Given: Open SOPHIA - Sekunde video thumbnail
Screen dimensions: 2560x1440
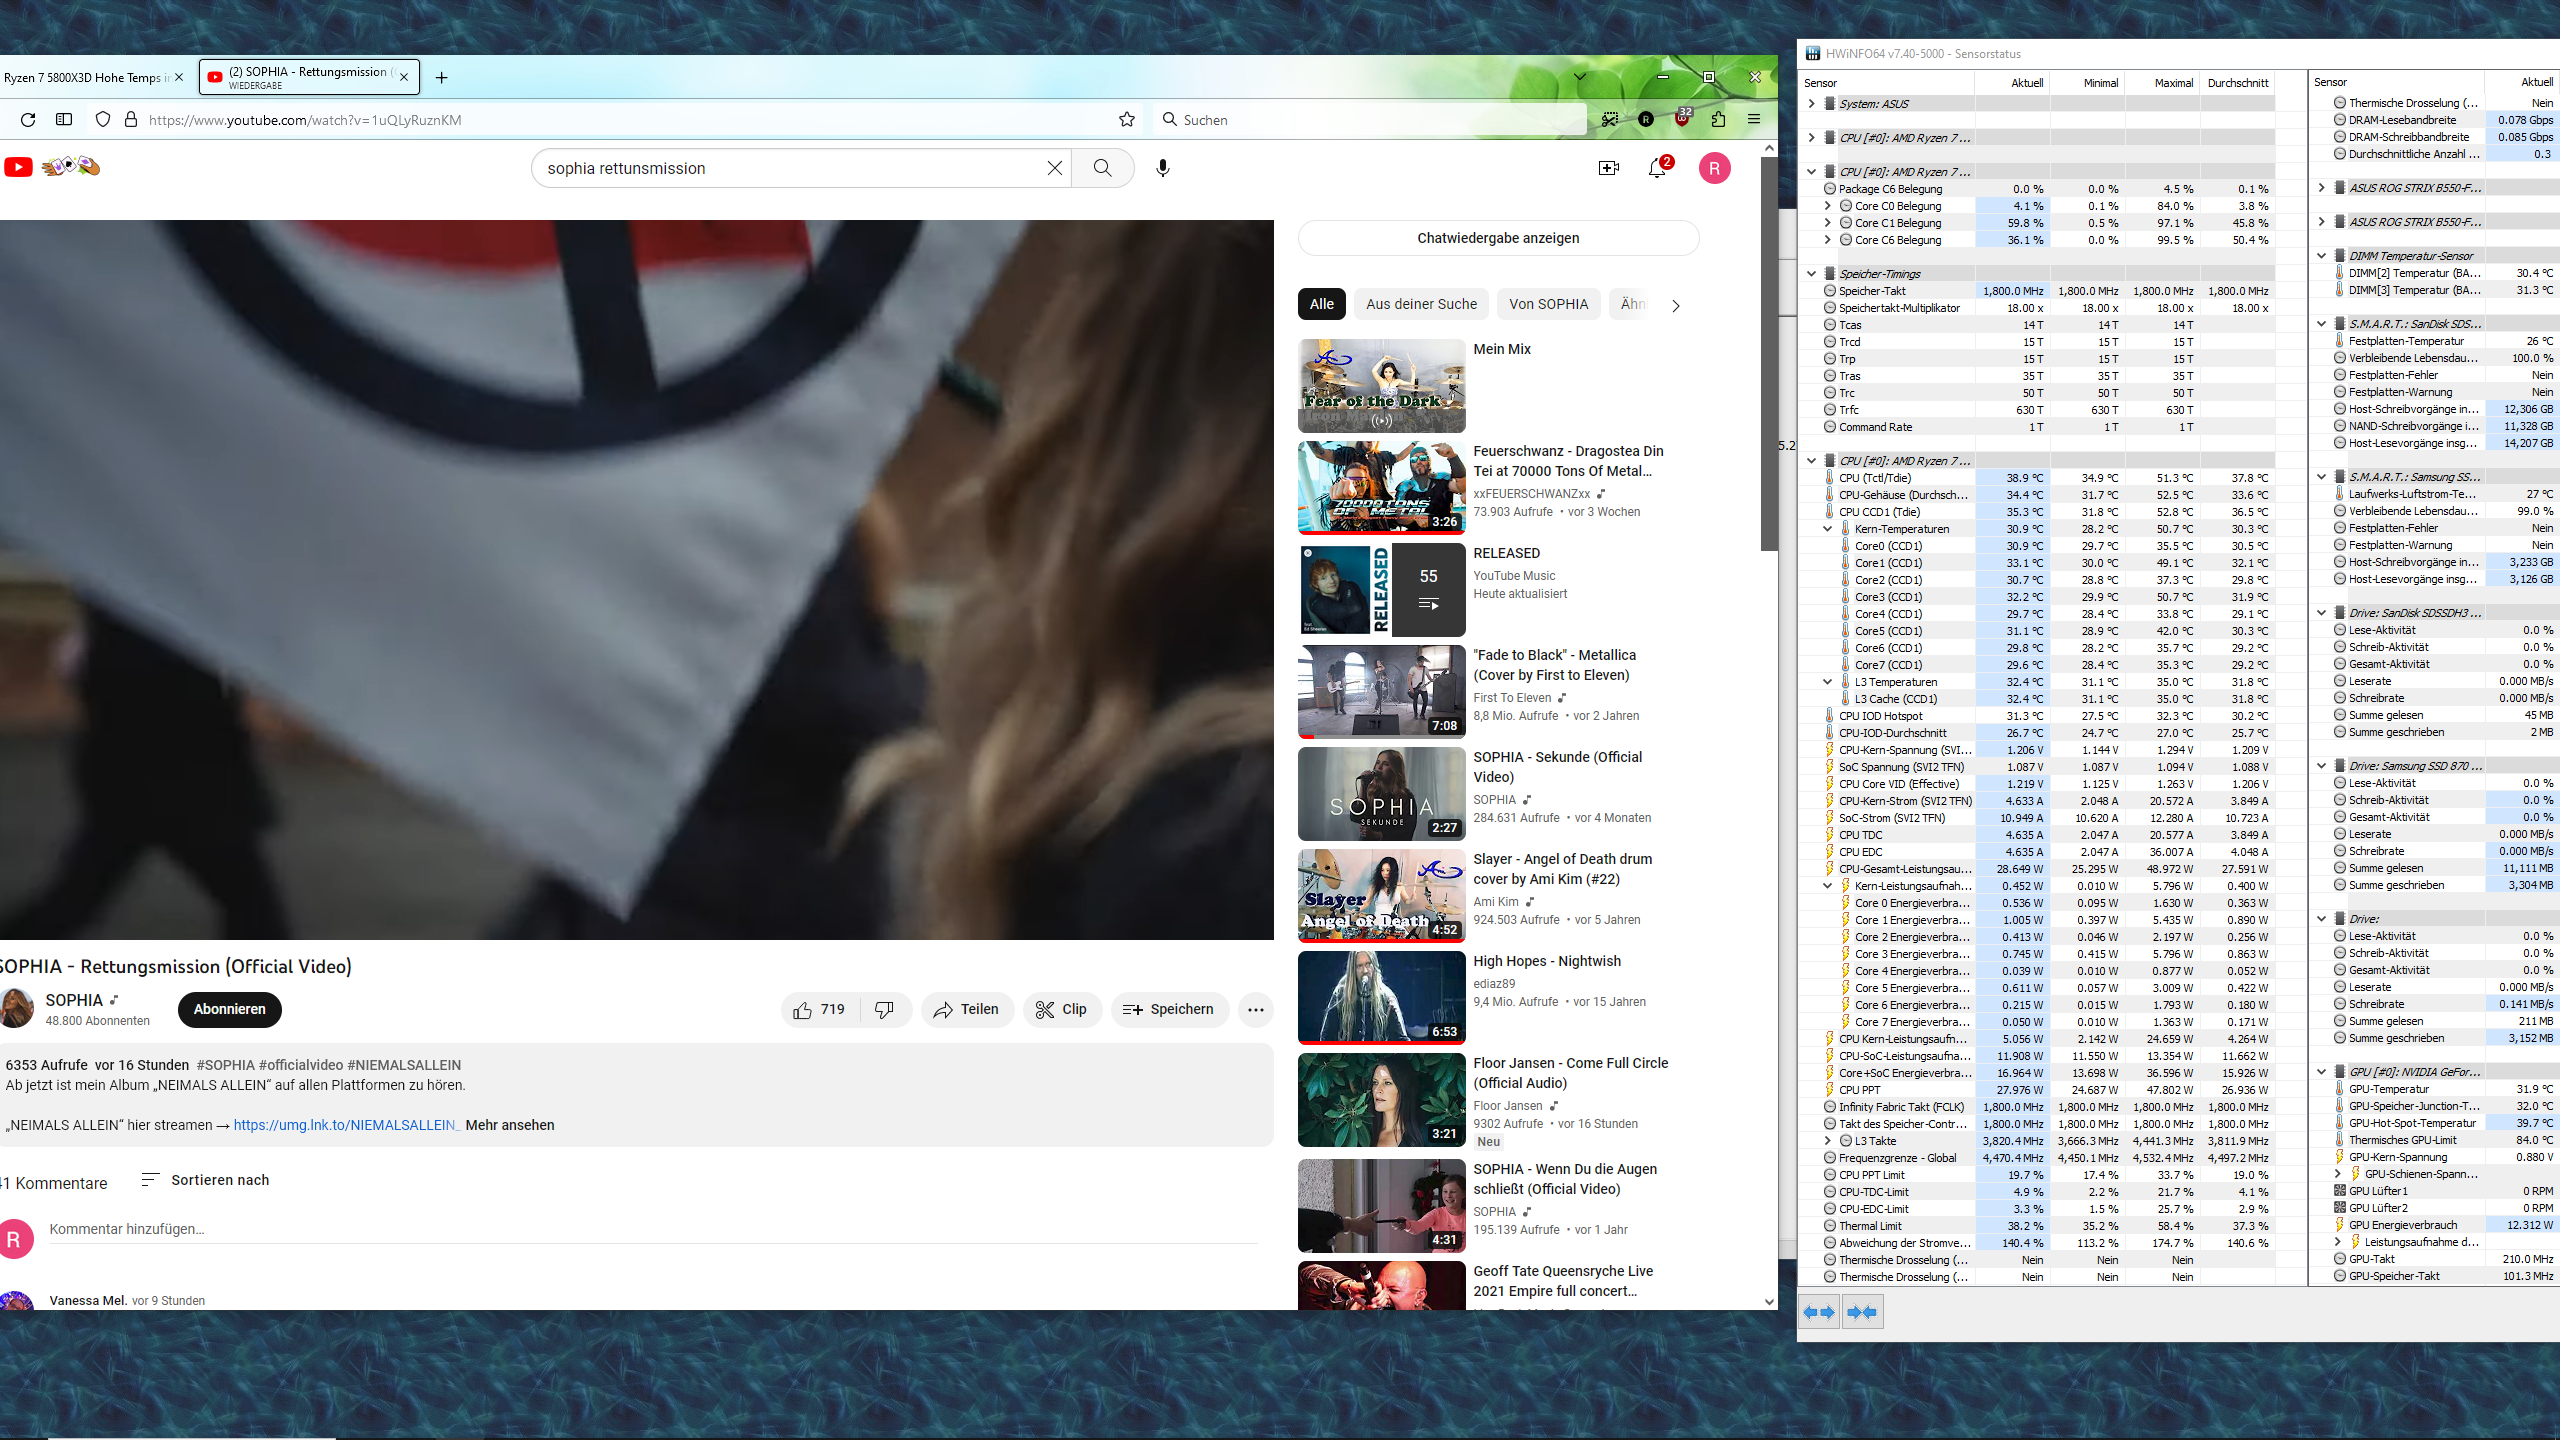Looking at the screenshot, I should coord(1381,794).
